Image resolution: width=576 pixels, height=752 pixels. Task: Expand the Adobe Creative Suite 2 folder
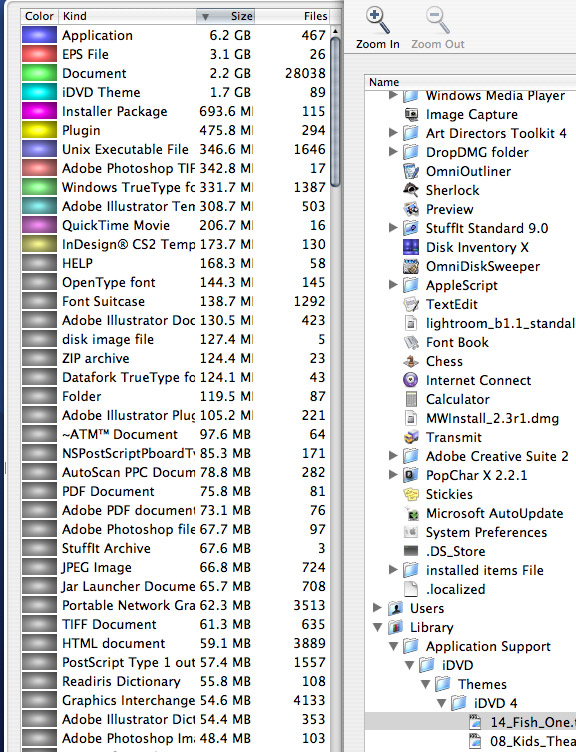[393, 456]
